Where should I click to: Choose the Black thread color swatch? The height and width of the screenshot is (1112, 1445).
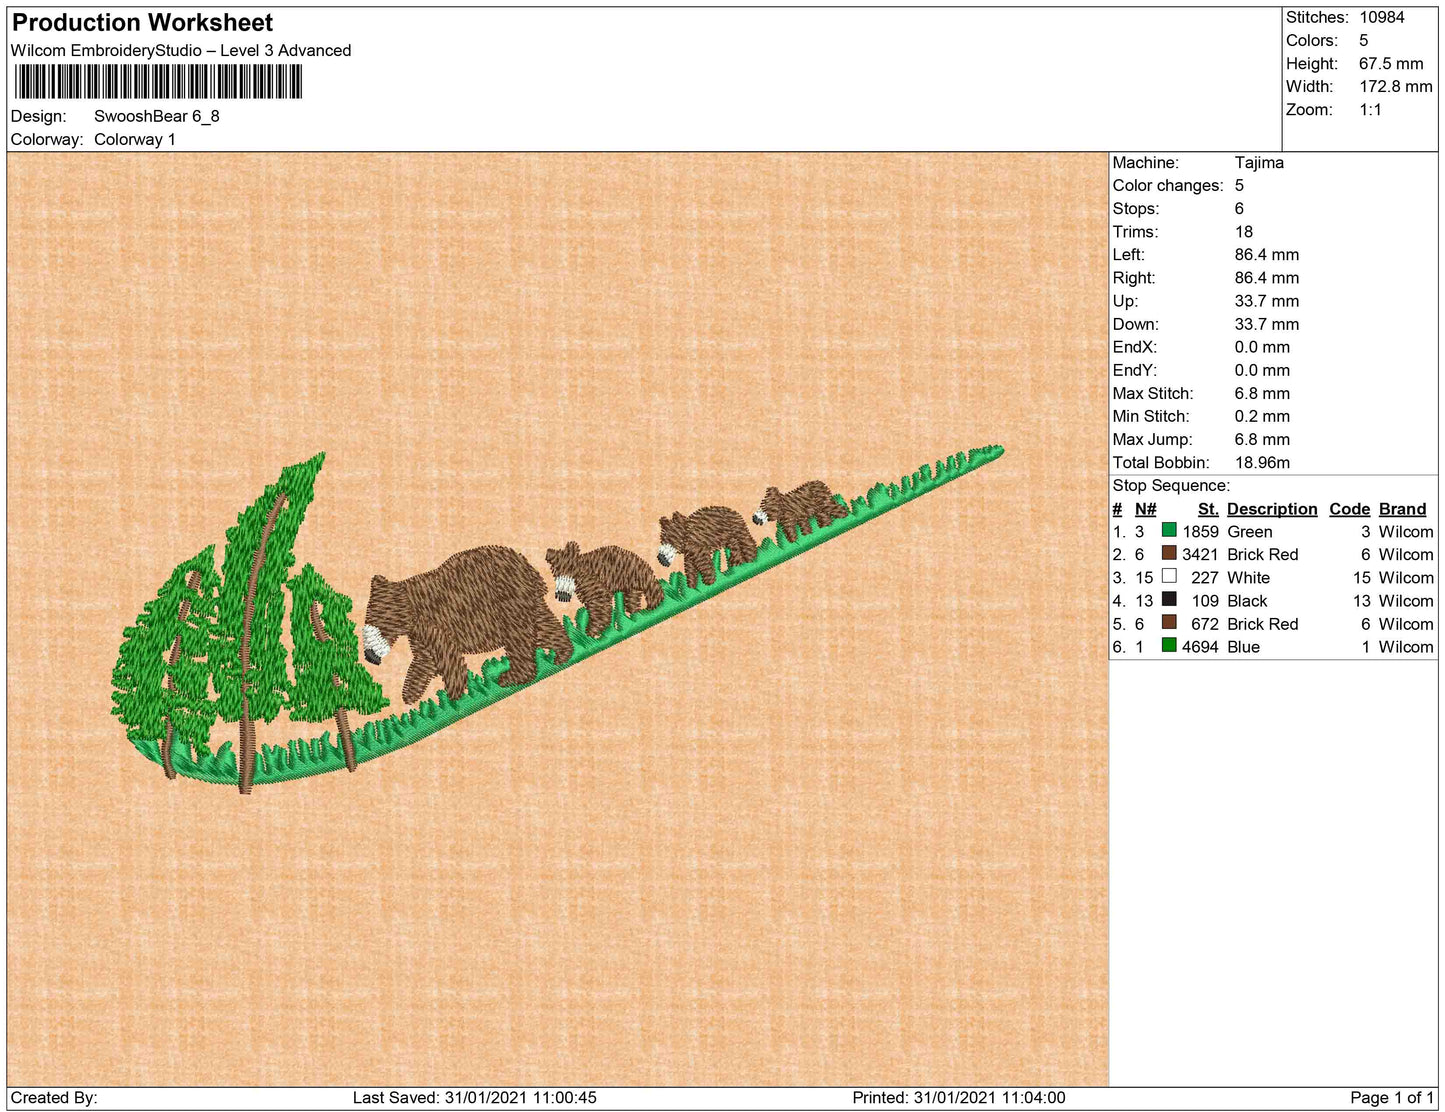(1169, 599)
